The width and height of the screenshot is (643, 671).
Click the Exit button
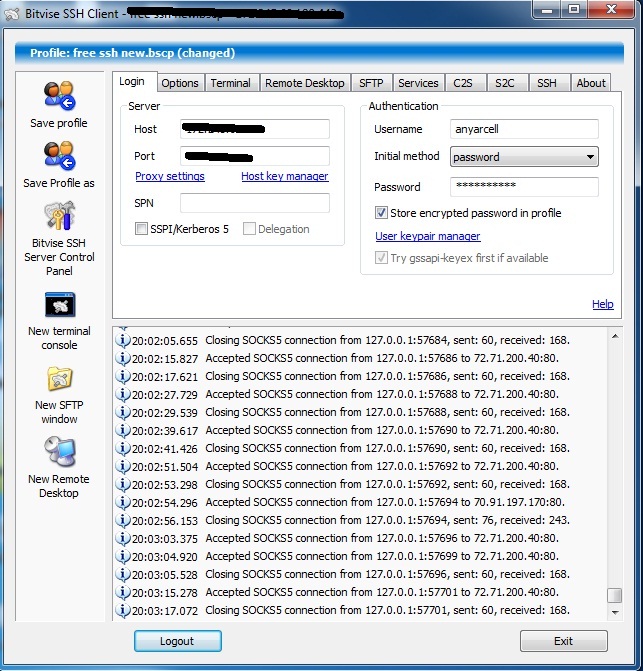click(x=563, y=641)
